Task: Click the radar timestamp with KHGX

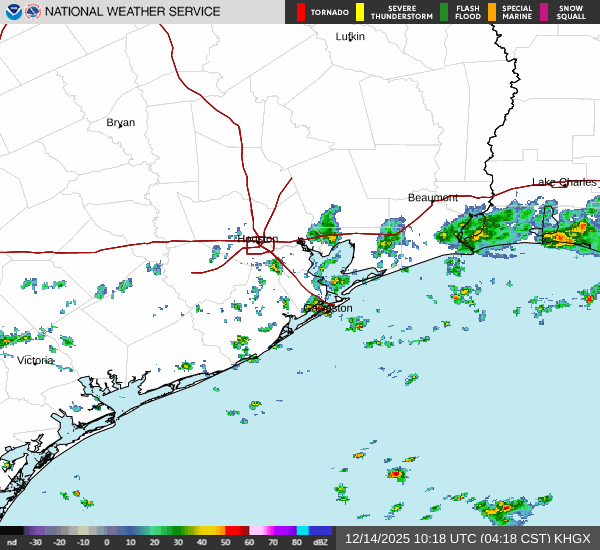Action: (x=467, y=538)
